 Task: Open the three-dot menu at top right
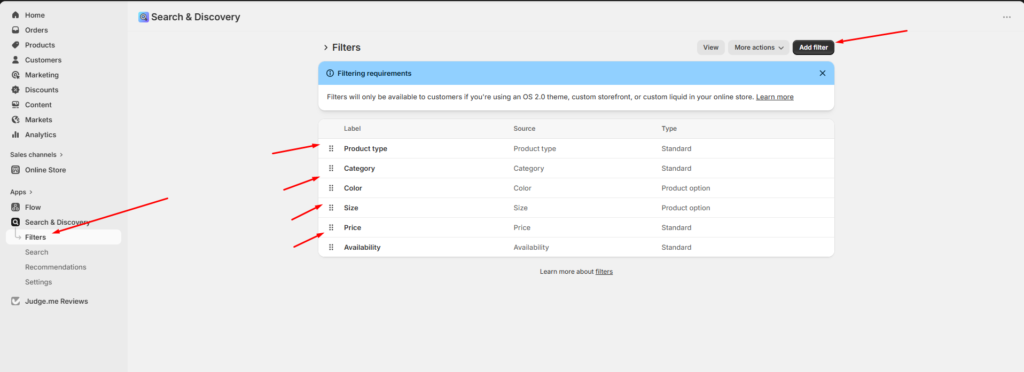coord(1006,17)
